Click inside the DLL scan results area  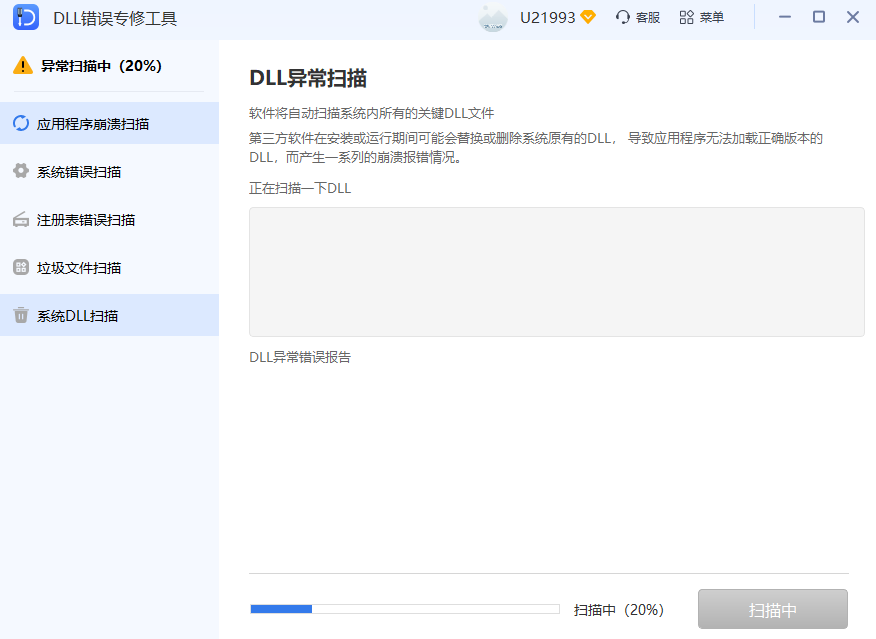[556, 271]
